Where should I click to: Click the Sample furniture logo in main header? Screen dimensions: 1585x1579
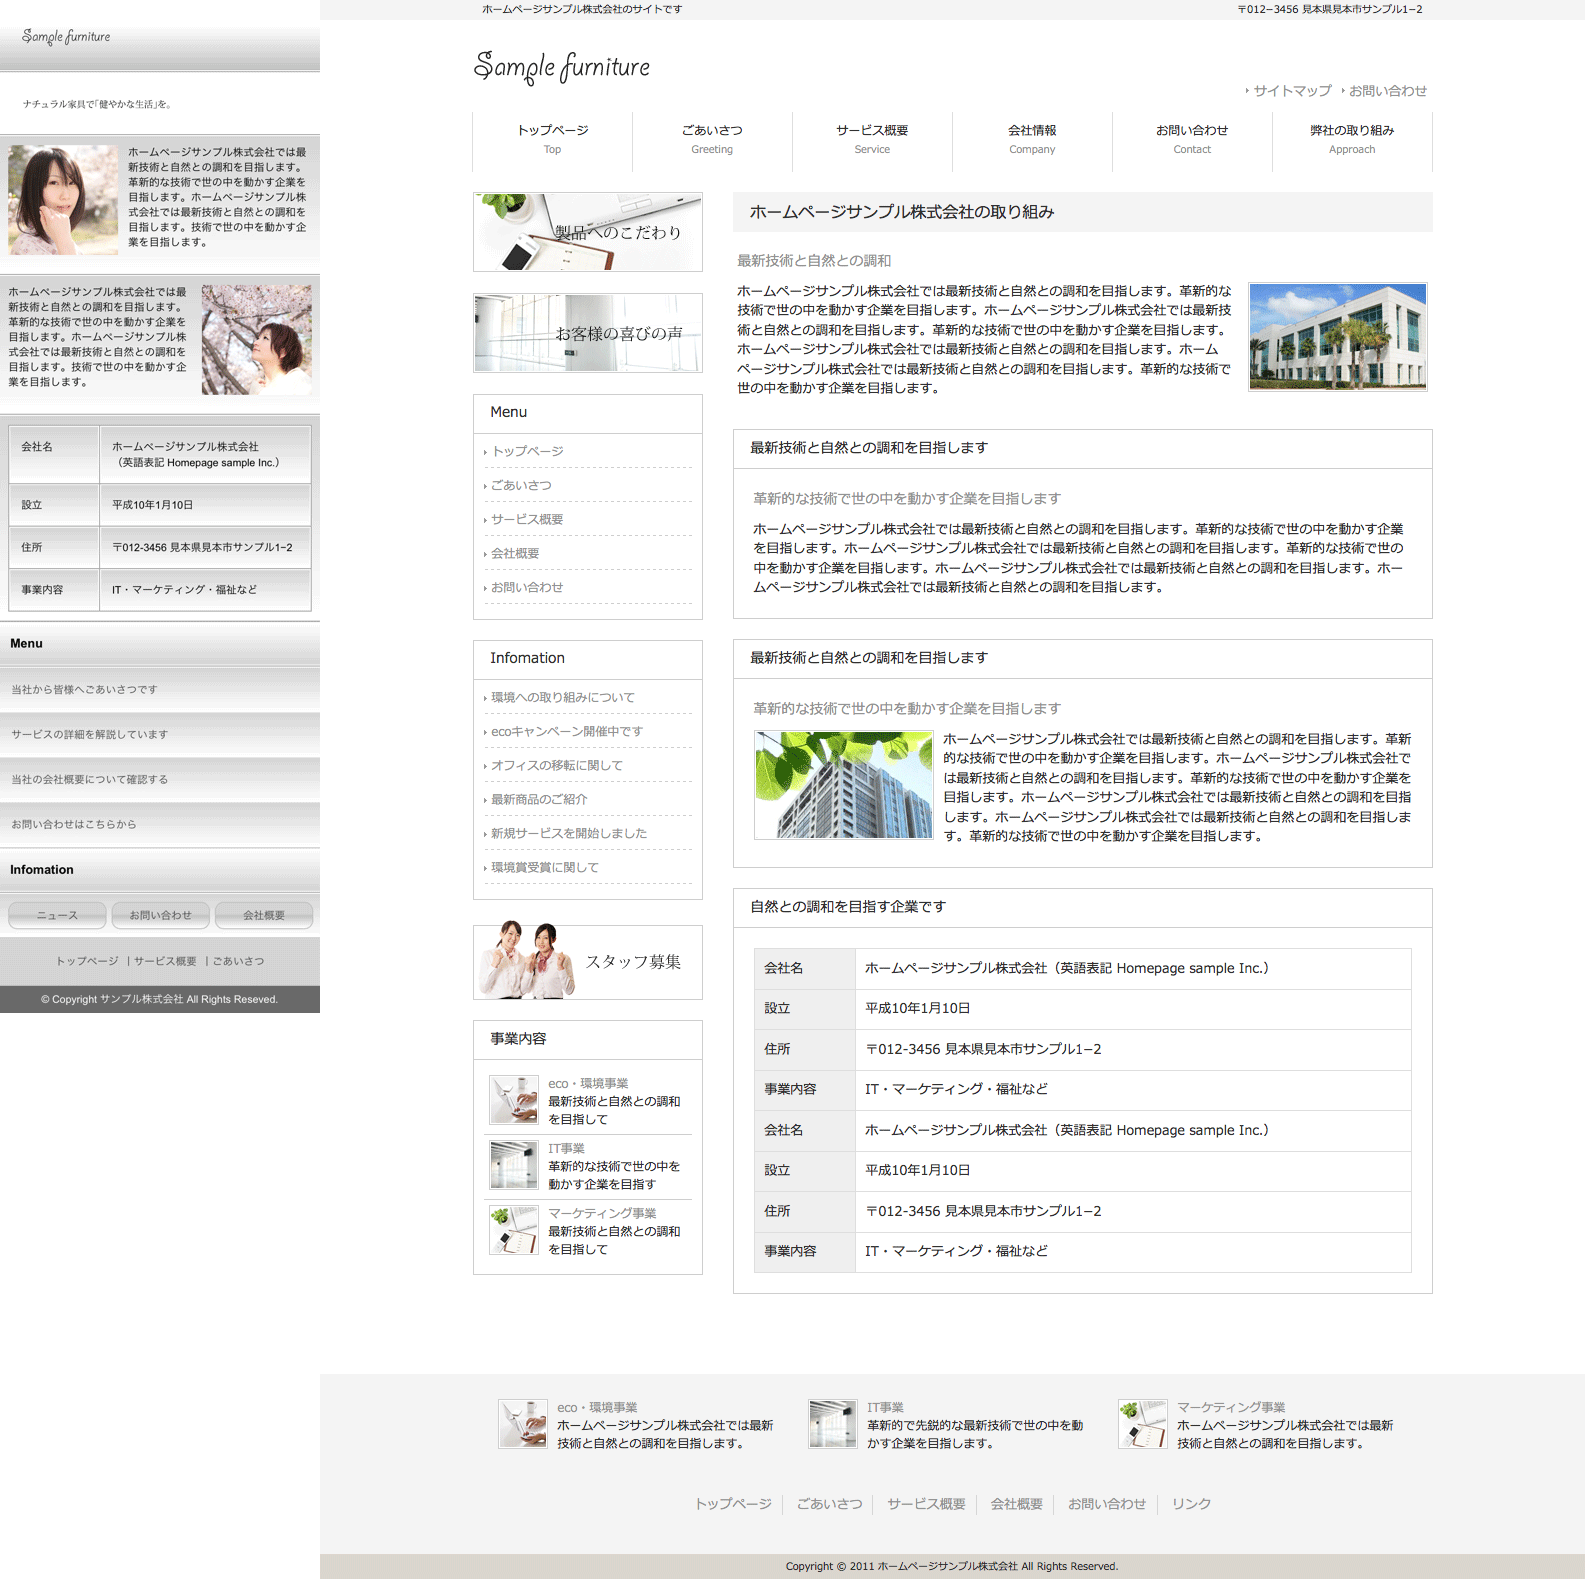(x=561, y=67)
